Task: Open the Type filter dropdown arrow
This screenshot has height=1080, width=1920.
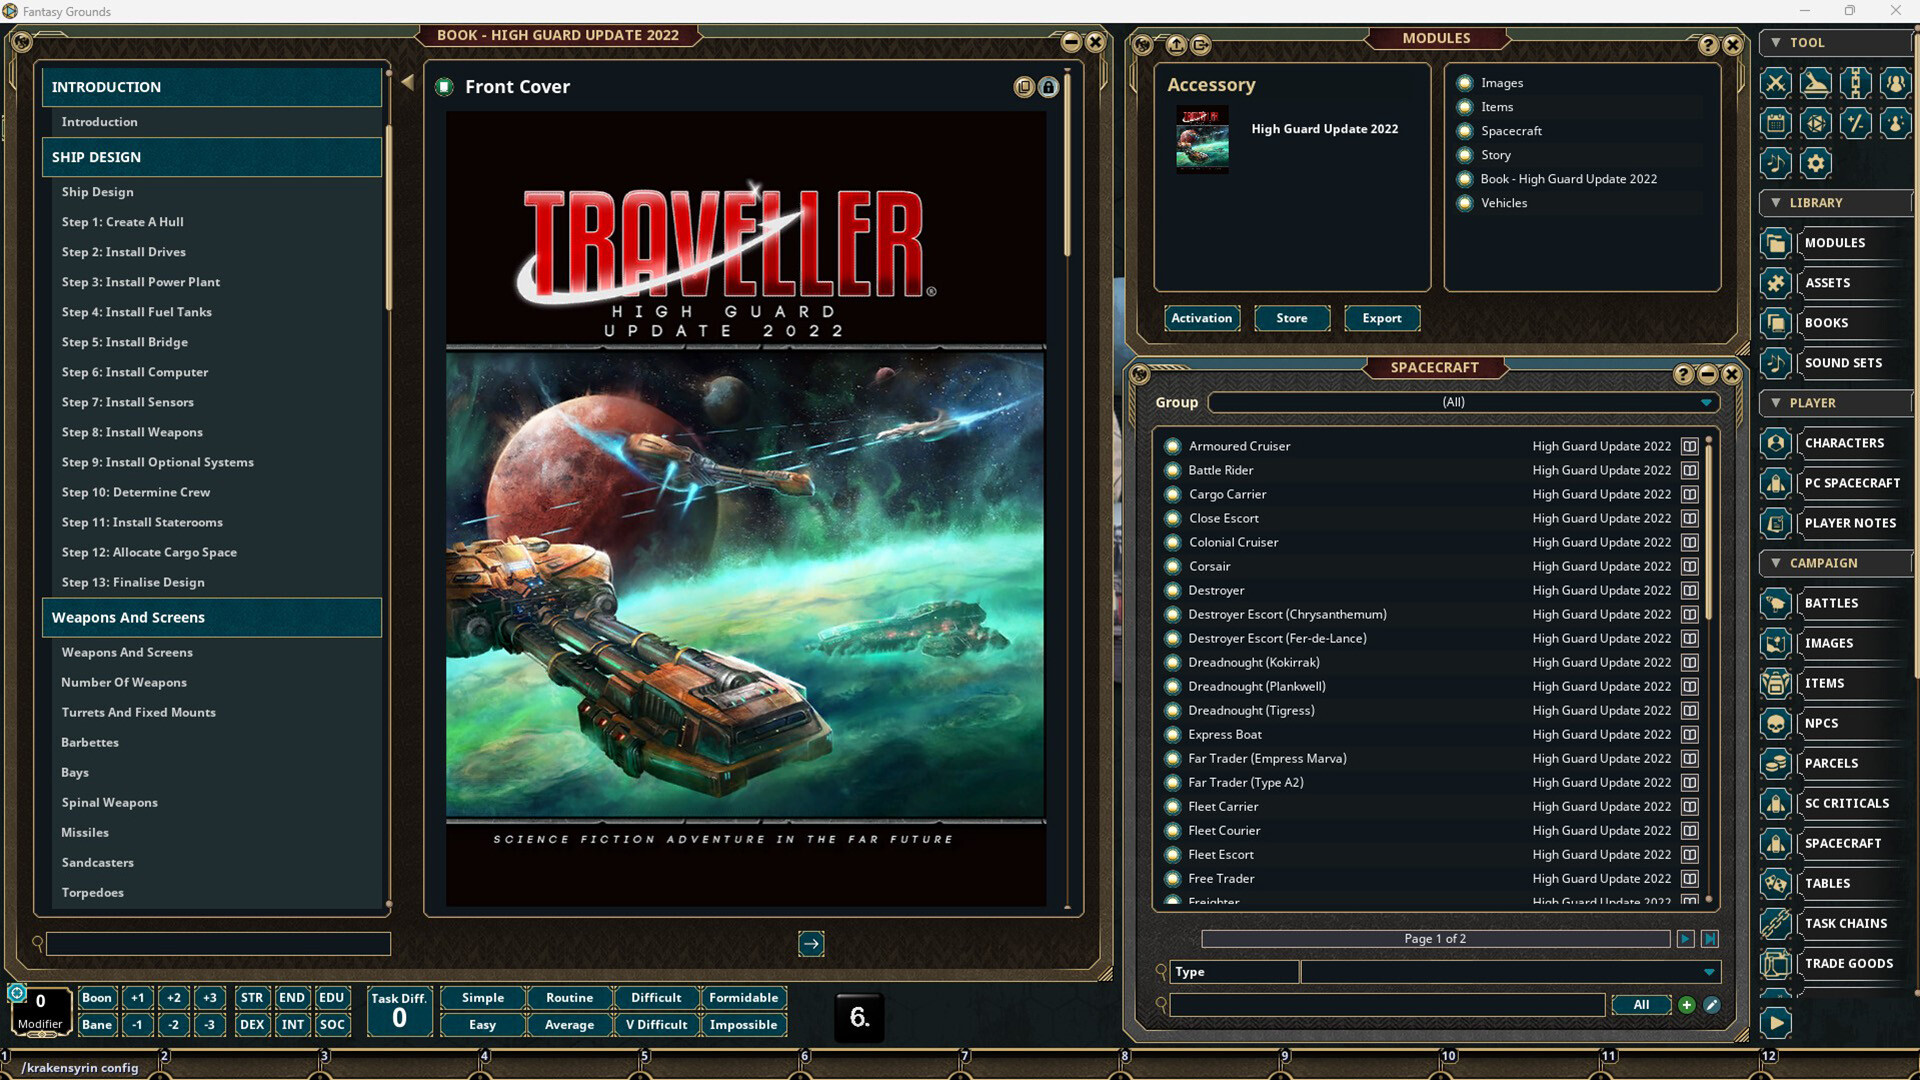Action: click(1709, 972)
